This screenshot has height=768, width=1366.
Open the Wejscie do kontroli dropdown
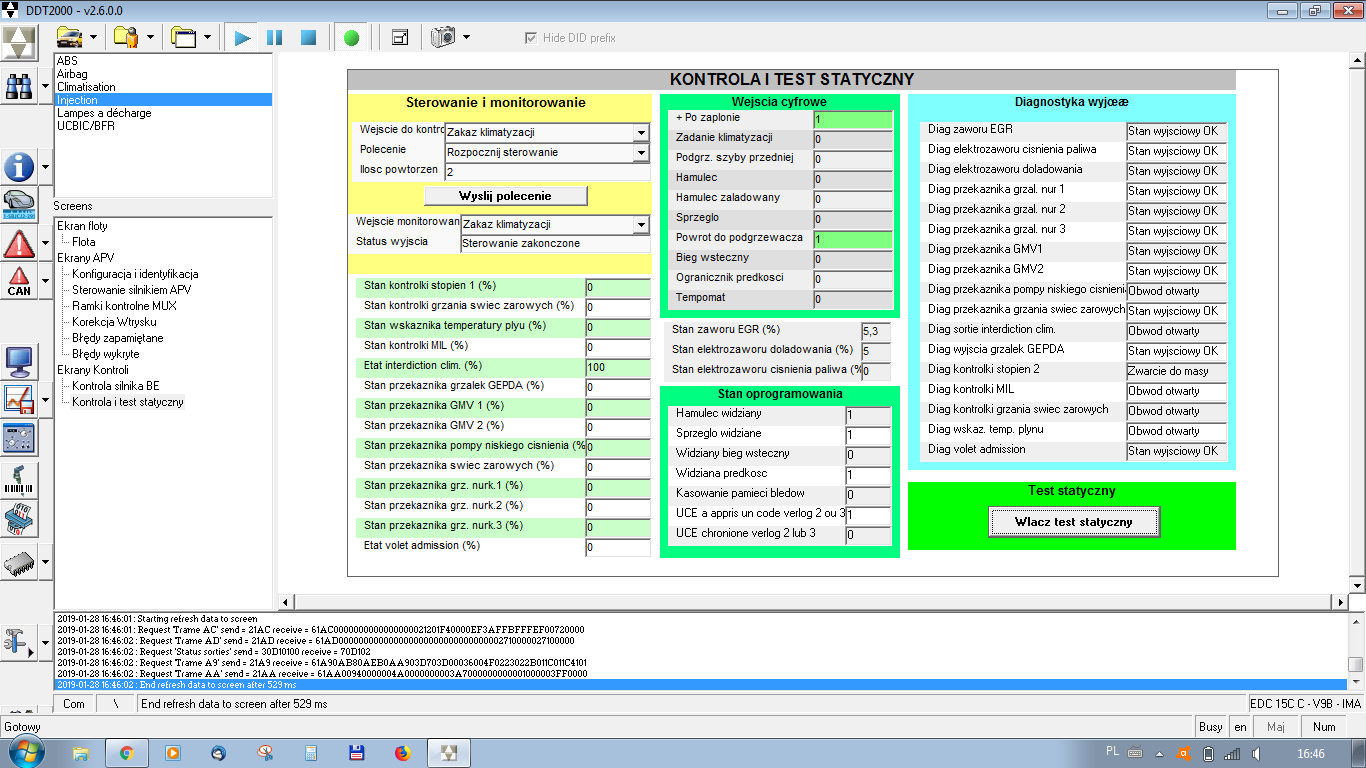[x=641, y=133]
